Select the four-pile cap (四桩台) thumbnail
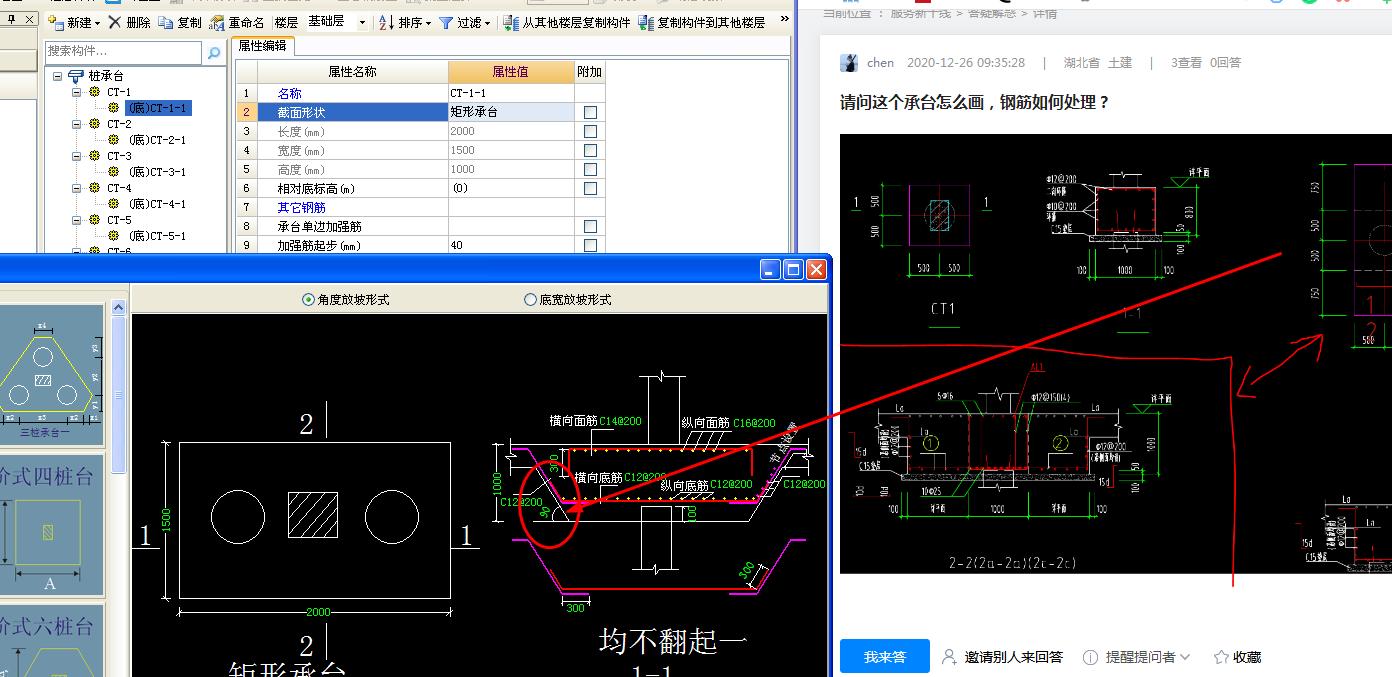This screenshot has height=677, width=1392. [x=50, y=523]
